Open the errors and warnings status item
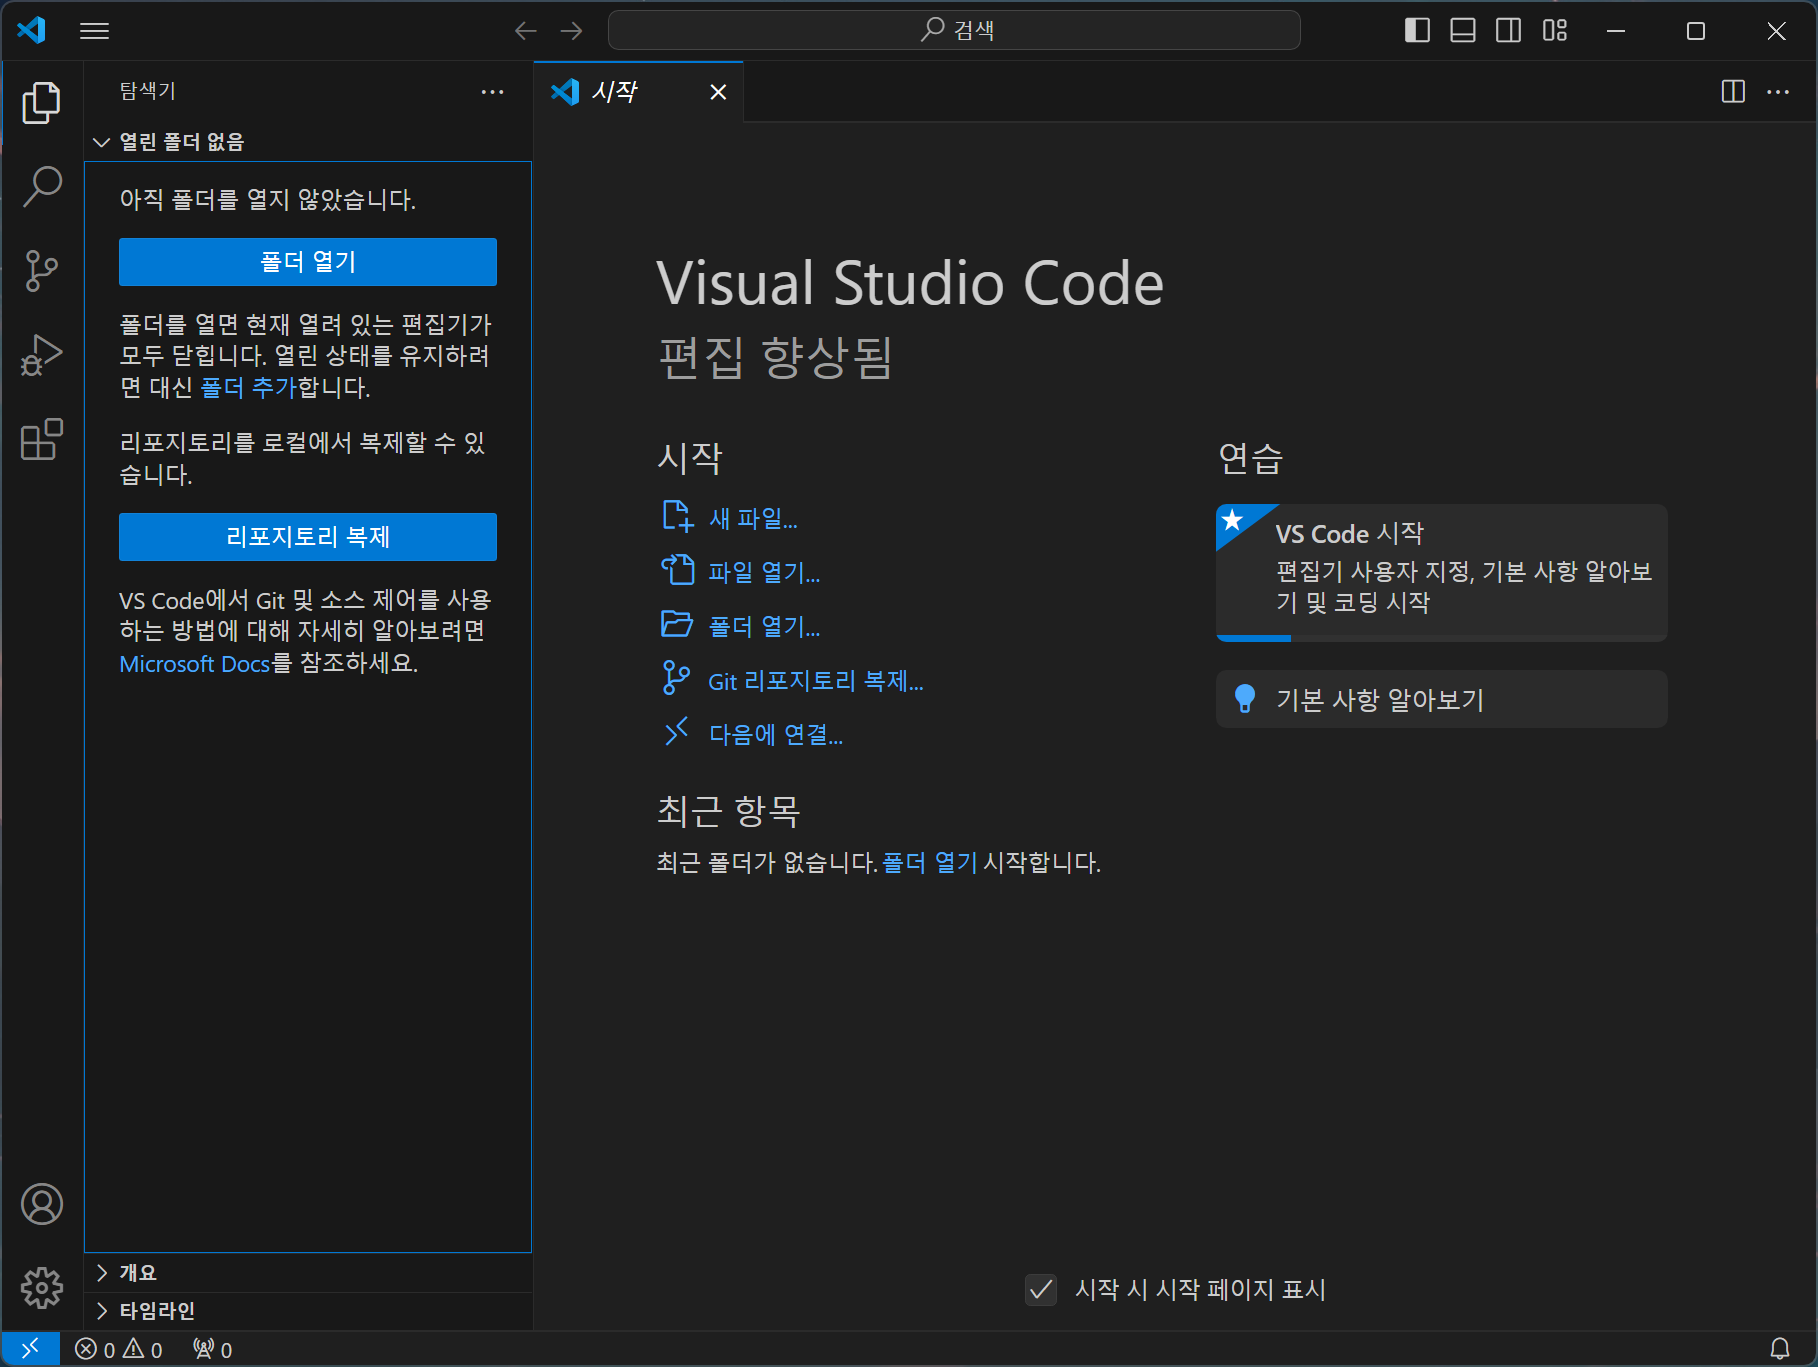Image resolution: width=1818 pixels, height=1367 pixels. point(119,1350)
